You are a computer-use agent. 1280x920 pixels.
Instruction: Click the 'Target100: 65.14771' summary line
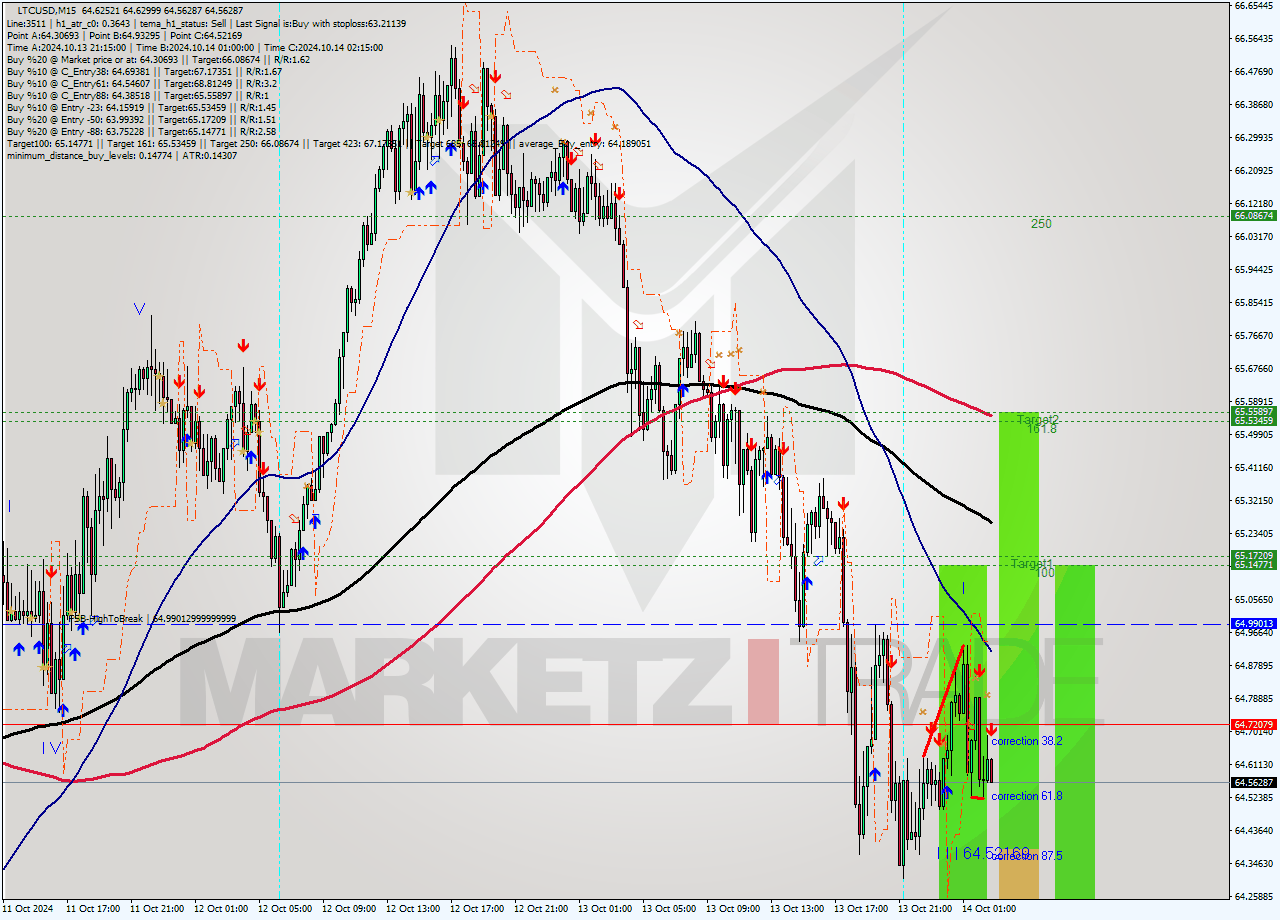[328, 143]
